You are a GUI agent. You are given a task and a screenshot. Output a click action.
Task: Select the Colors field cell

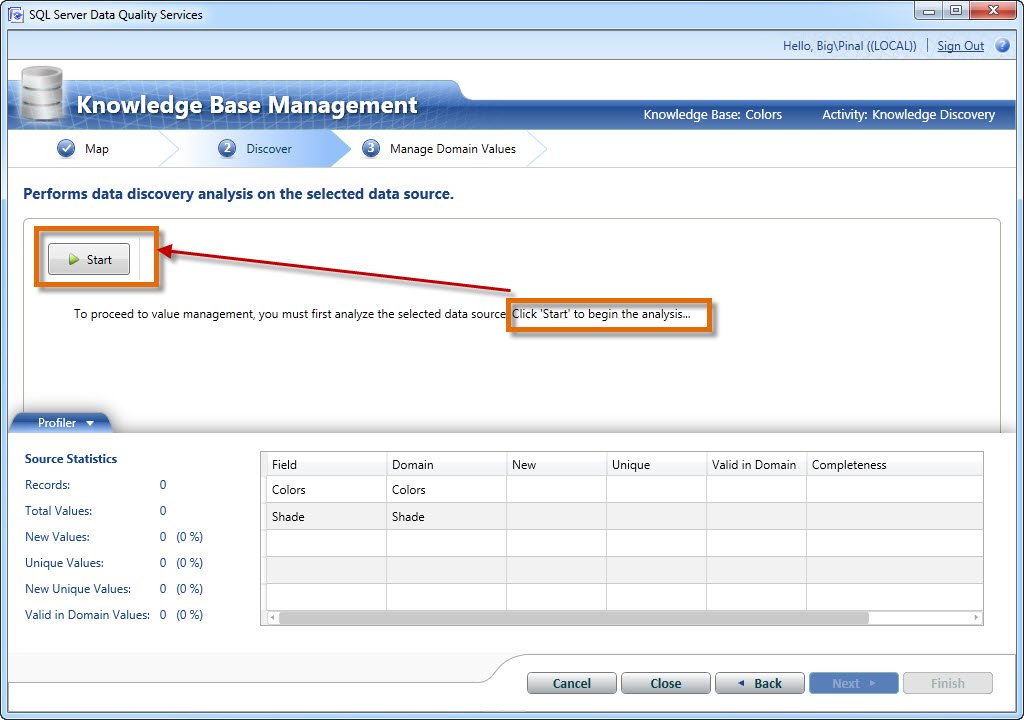327,489
